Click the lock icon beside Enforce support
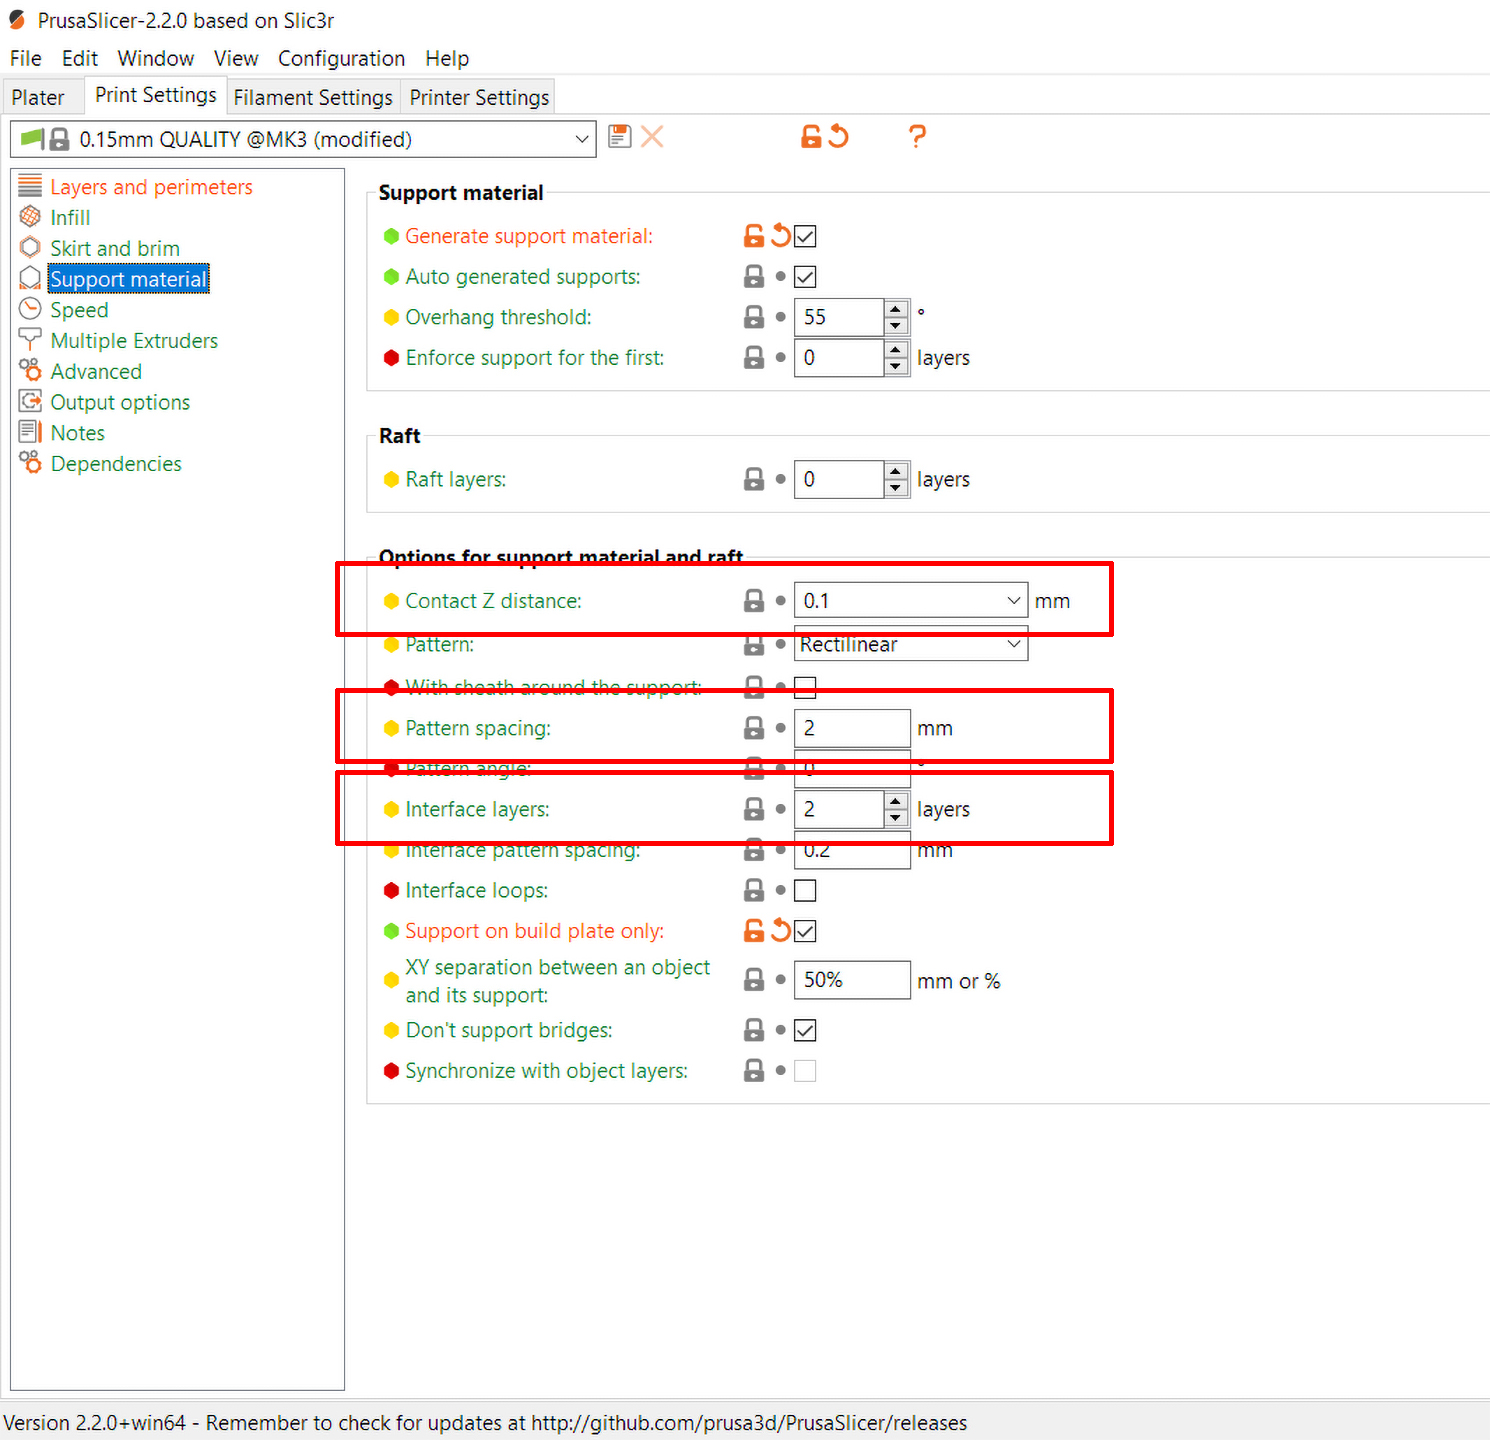Viewport: 1490px width, 1440px height. 754,357
